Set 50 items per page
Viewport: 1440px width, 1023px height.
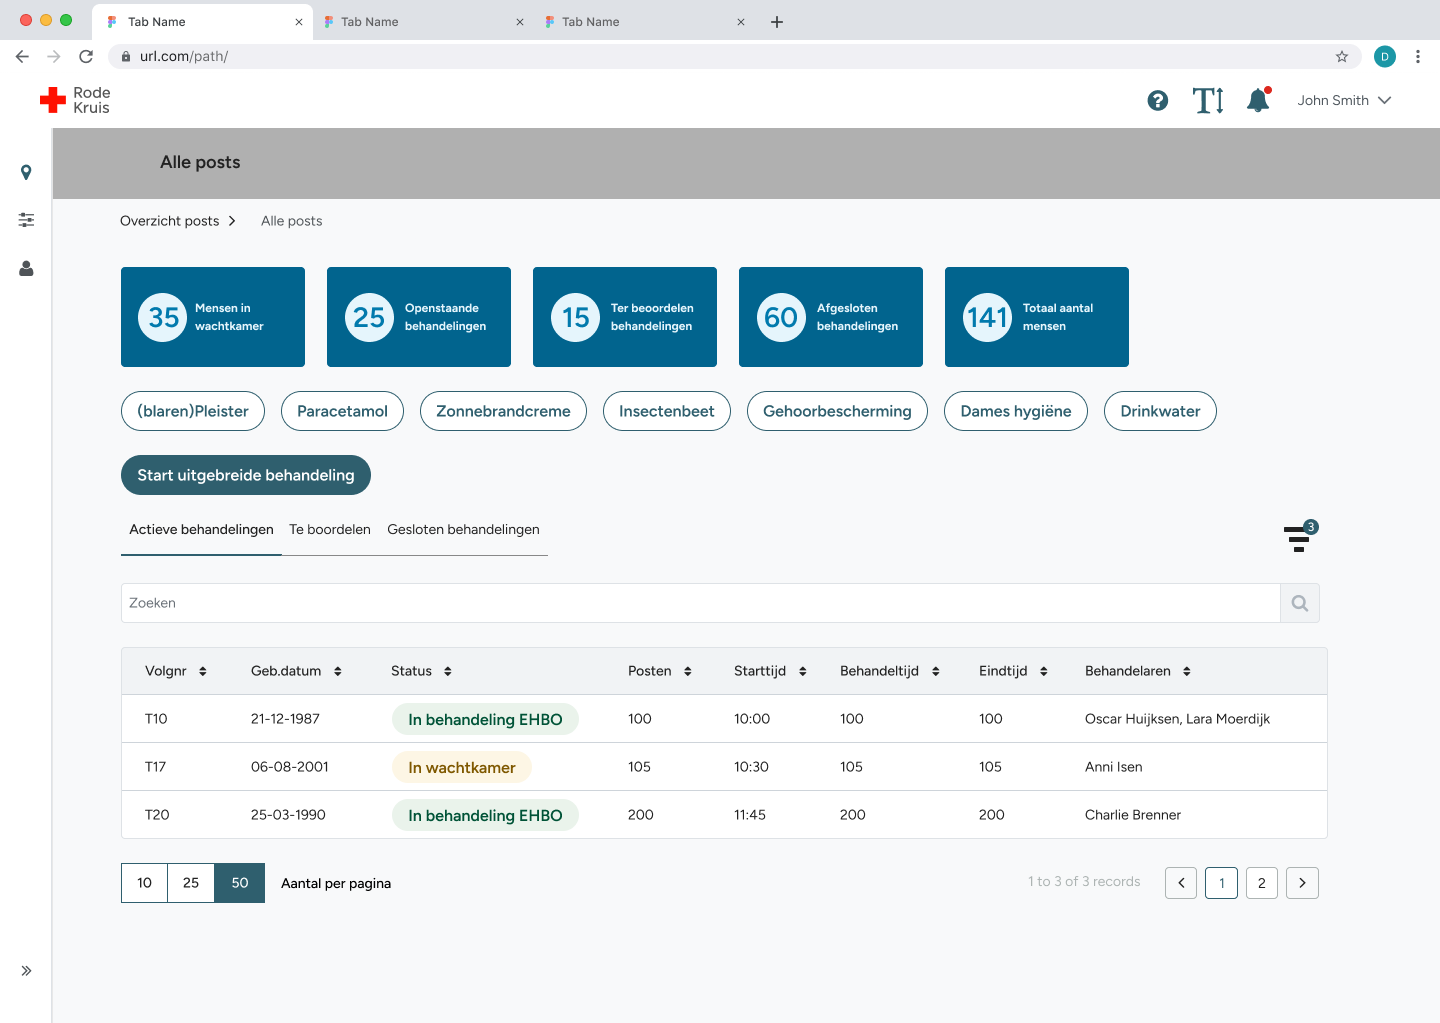click(x=240, y=883)
